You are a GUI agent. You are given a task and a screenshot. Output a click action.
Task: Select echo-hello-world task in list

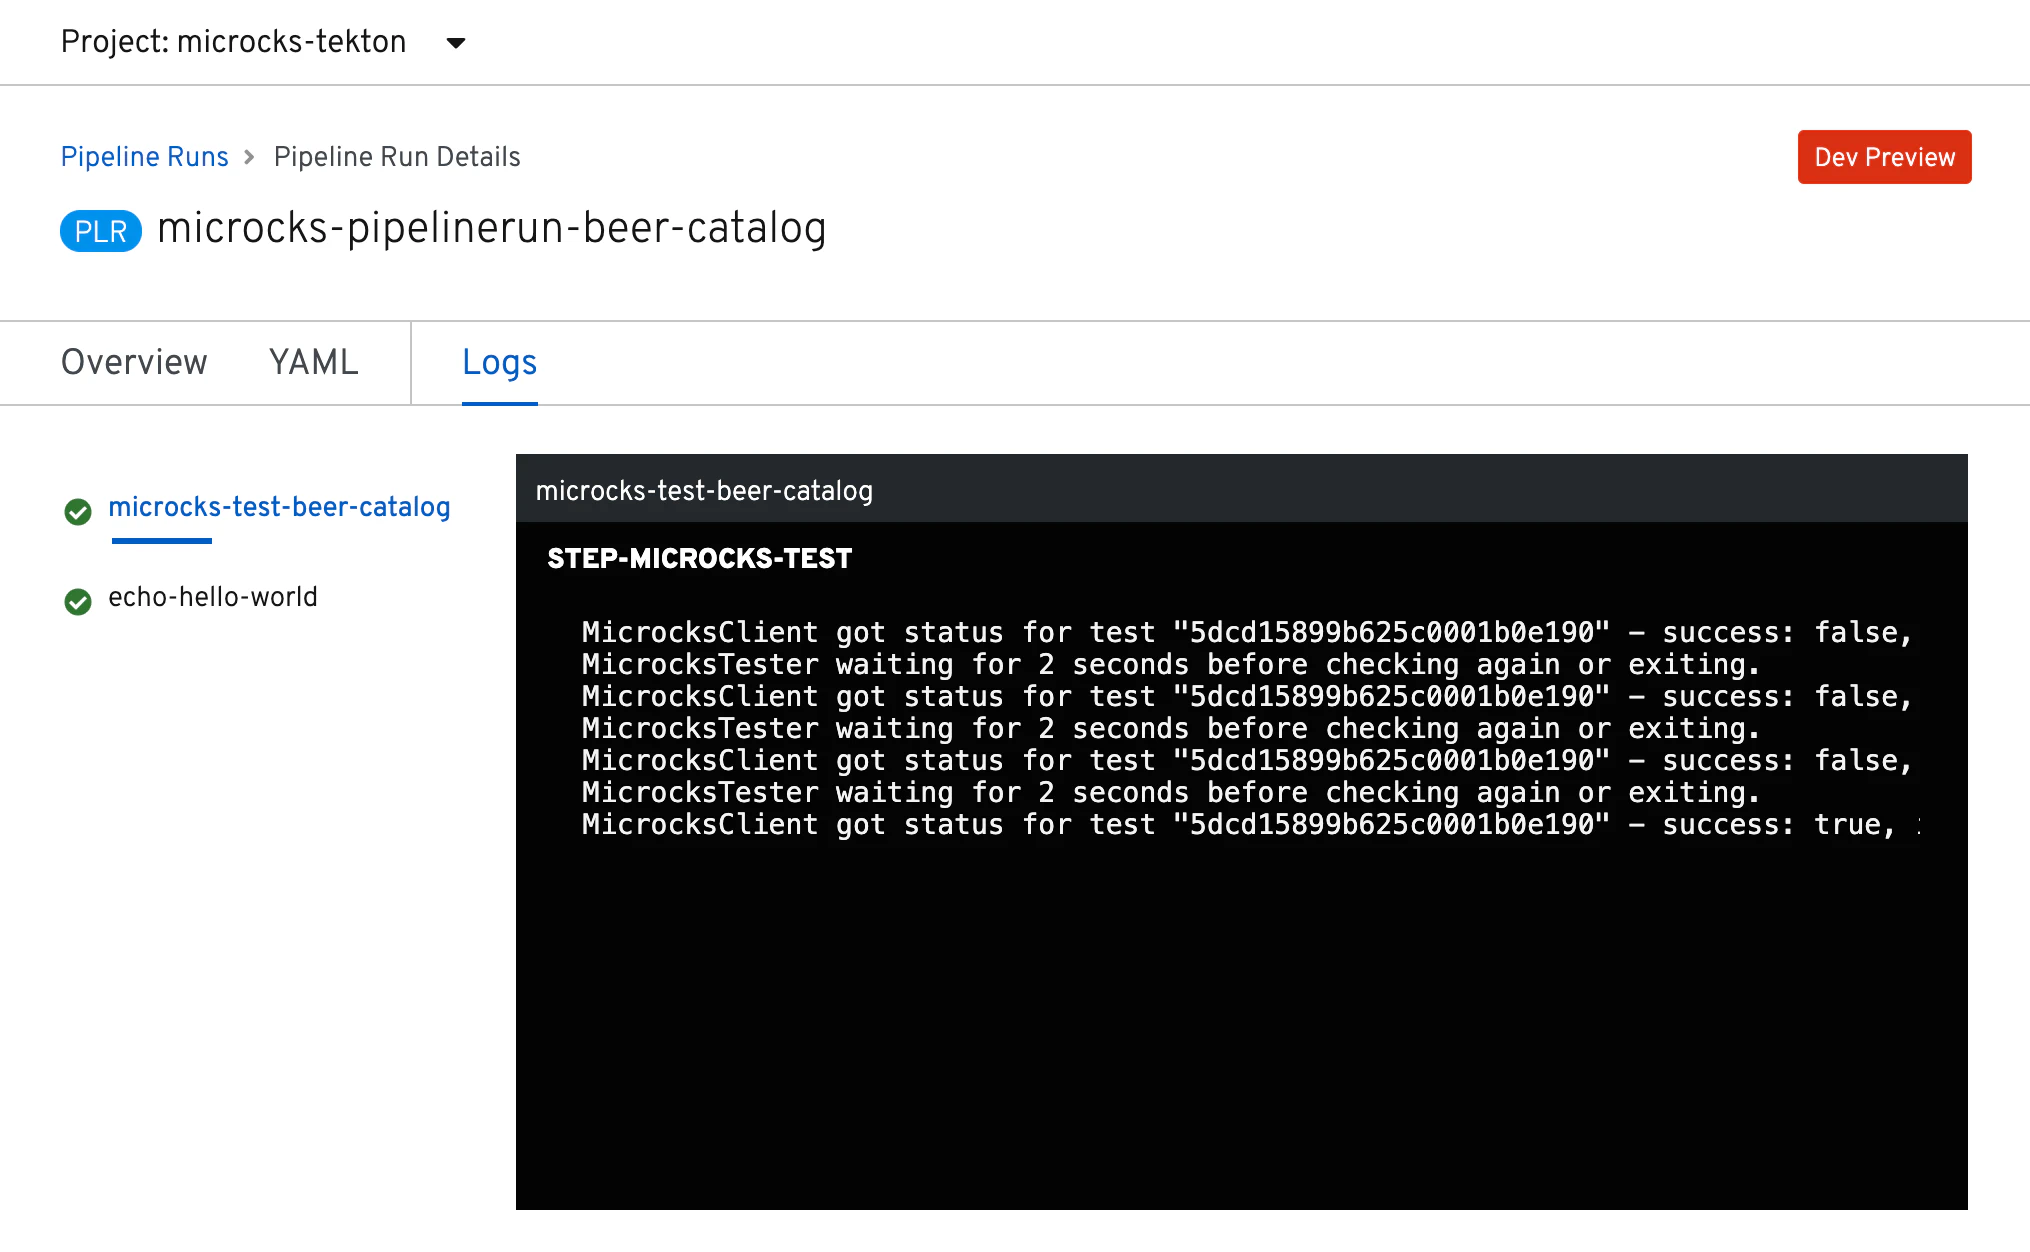click(x=213, y=597)
